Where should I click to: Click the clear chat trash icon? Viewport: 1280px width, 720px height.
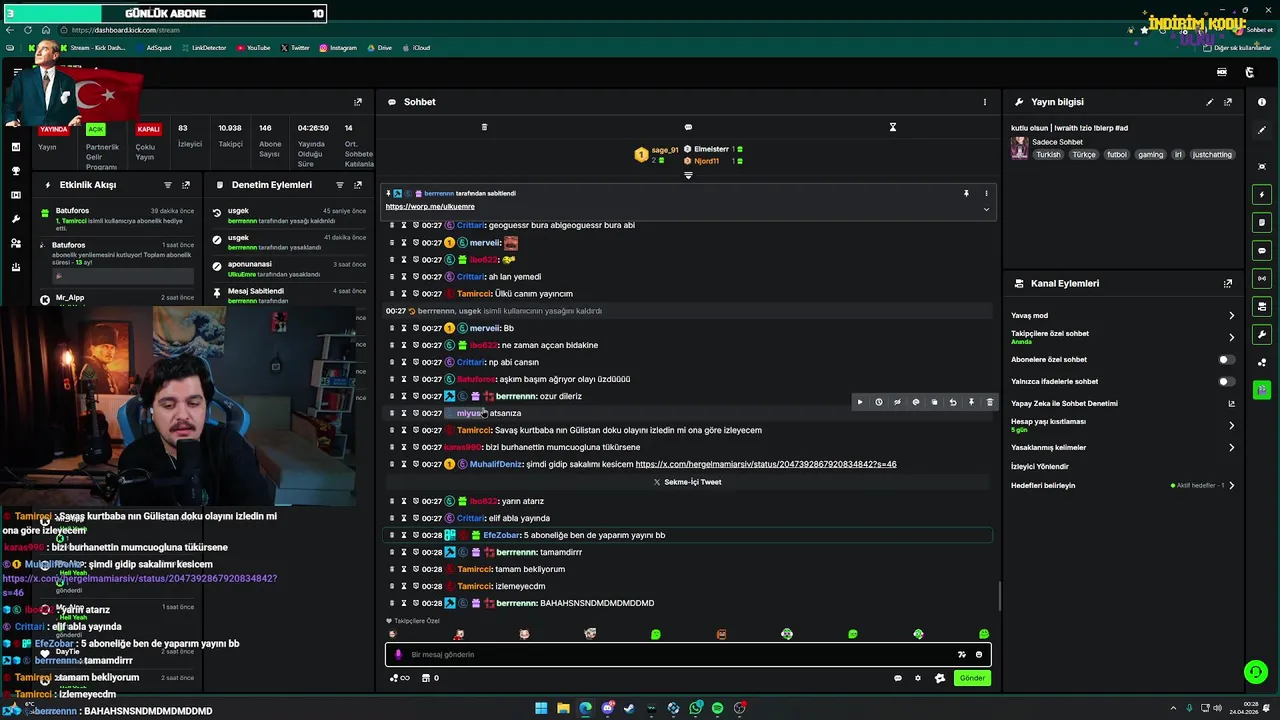pyautogui.click(x=484, y=127)
